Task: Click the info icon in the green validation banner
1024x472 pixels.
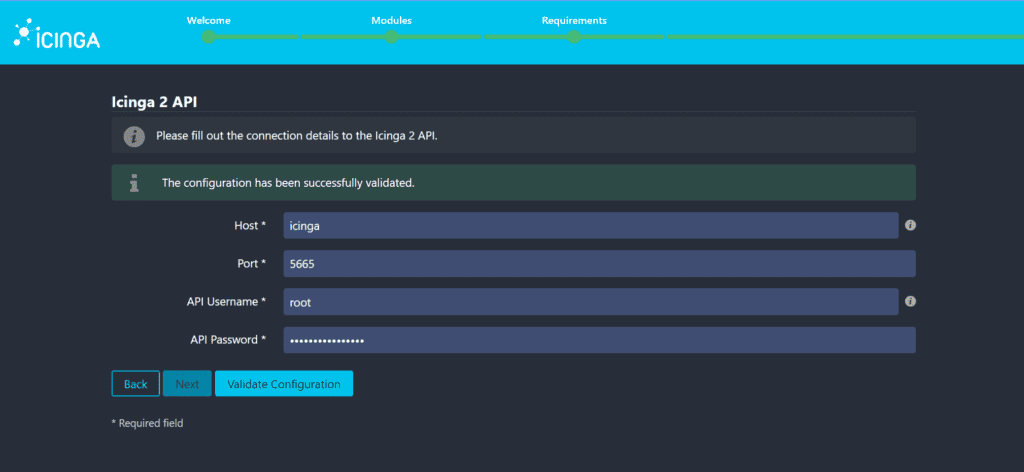Action: pyautogui.click(x=134, y=183)
